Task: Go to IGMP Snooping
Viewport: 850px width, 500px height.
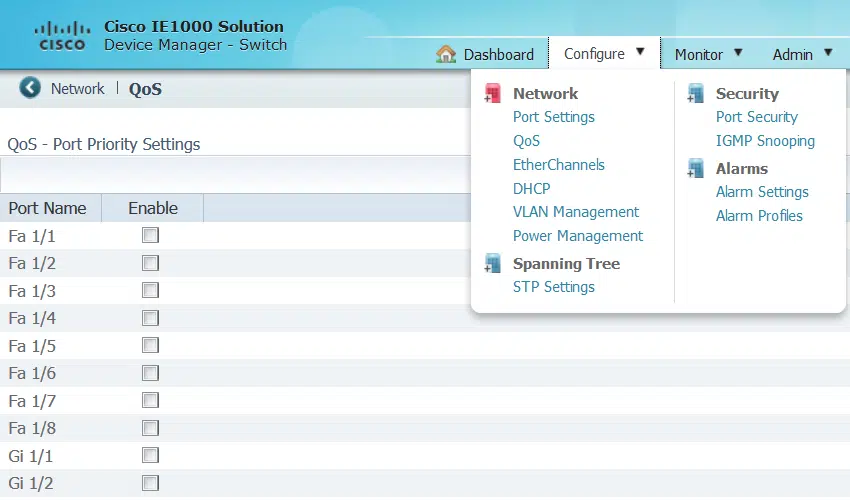Action: (x=765, y=141)
